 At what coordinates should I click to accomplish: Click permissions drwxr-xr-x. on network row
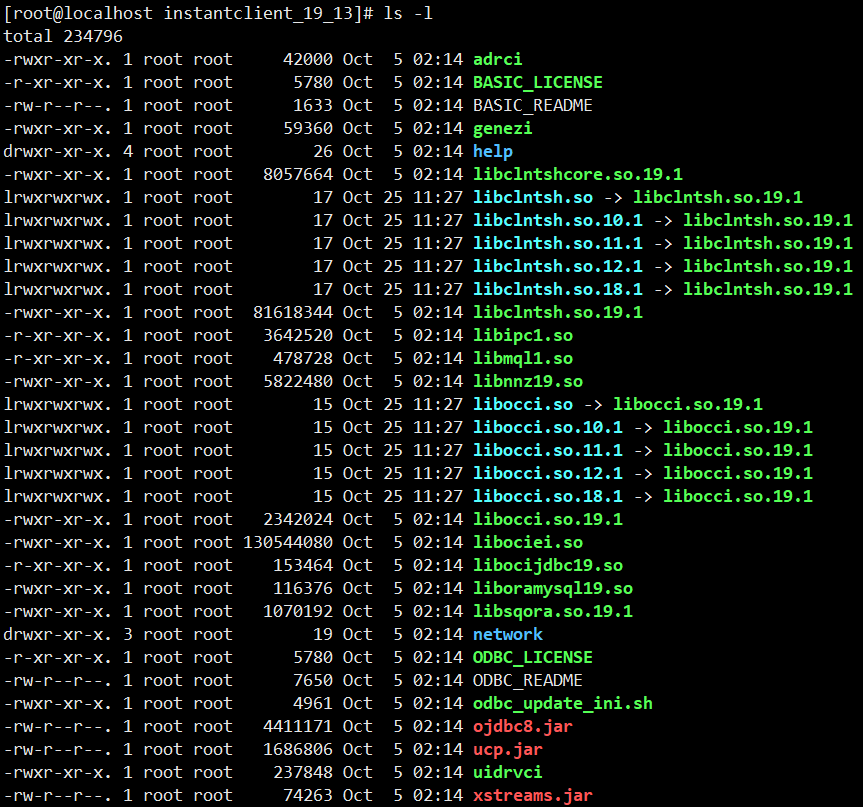point(57,634)
